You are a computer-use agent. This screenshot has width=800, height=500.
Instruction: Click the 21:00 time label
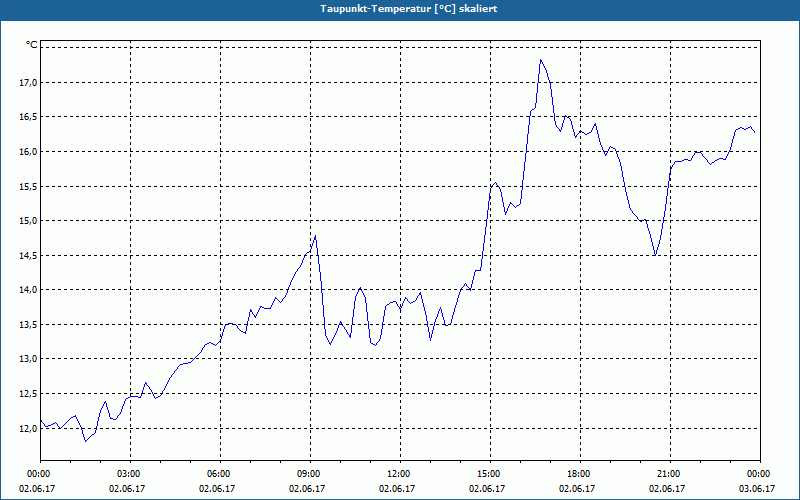[670, 474]
